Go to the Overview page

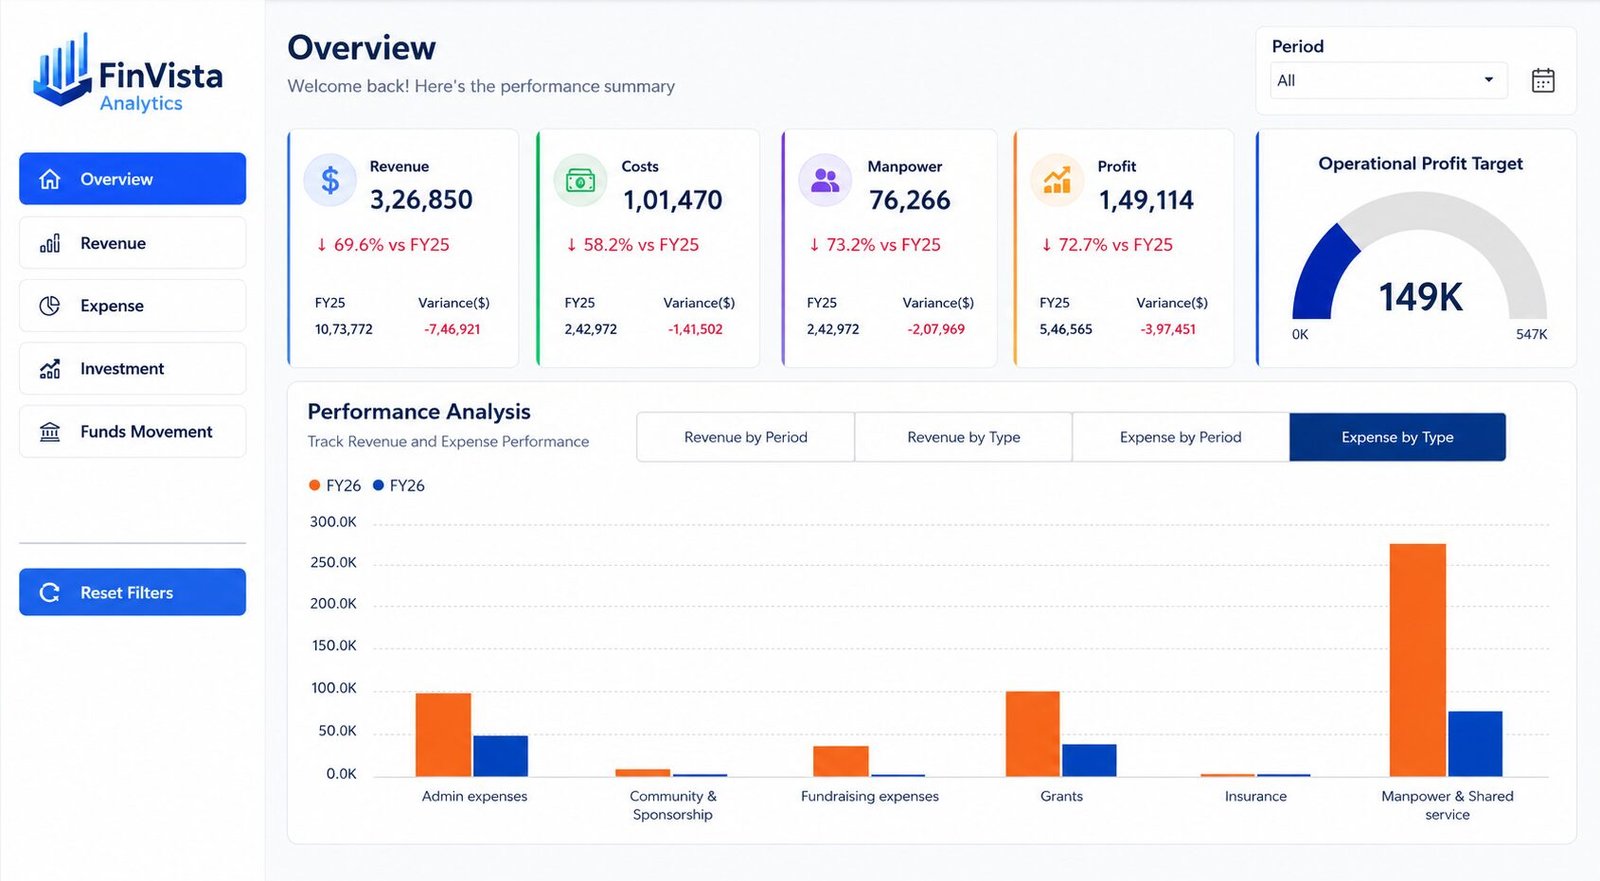click(132, 179)
